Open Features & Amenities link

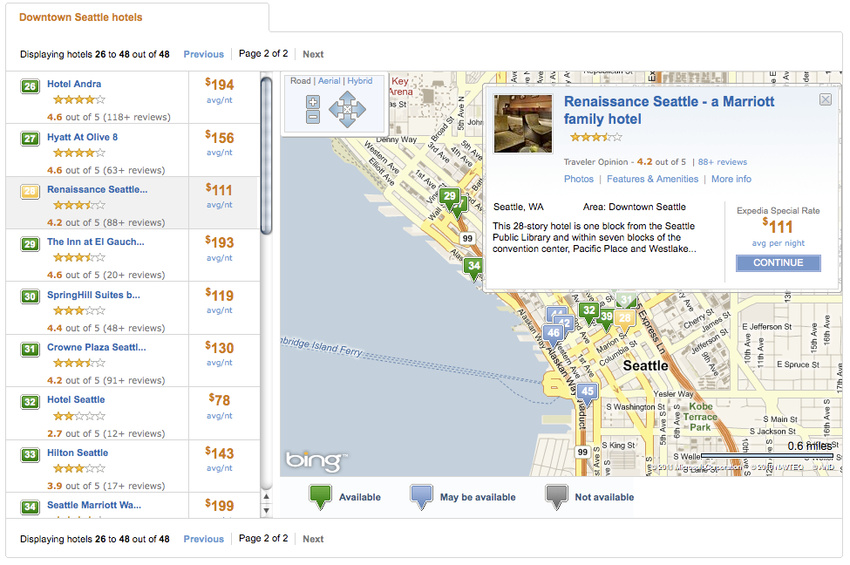pos(652,179)
